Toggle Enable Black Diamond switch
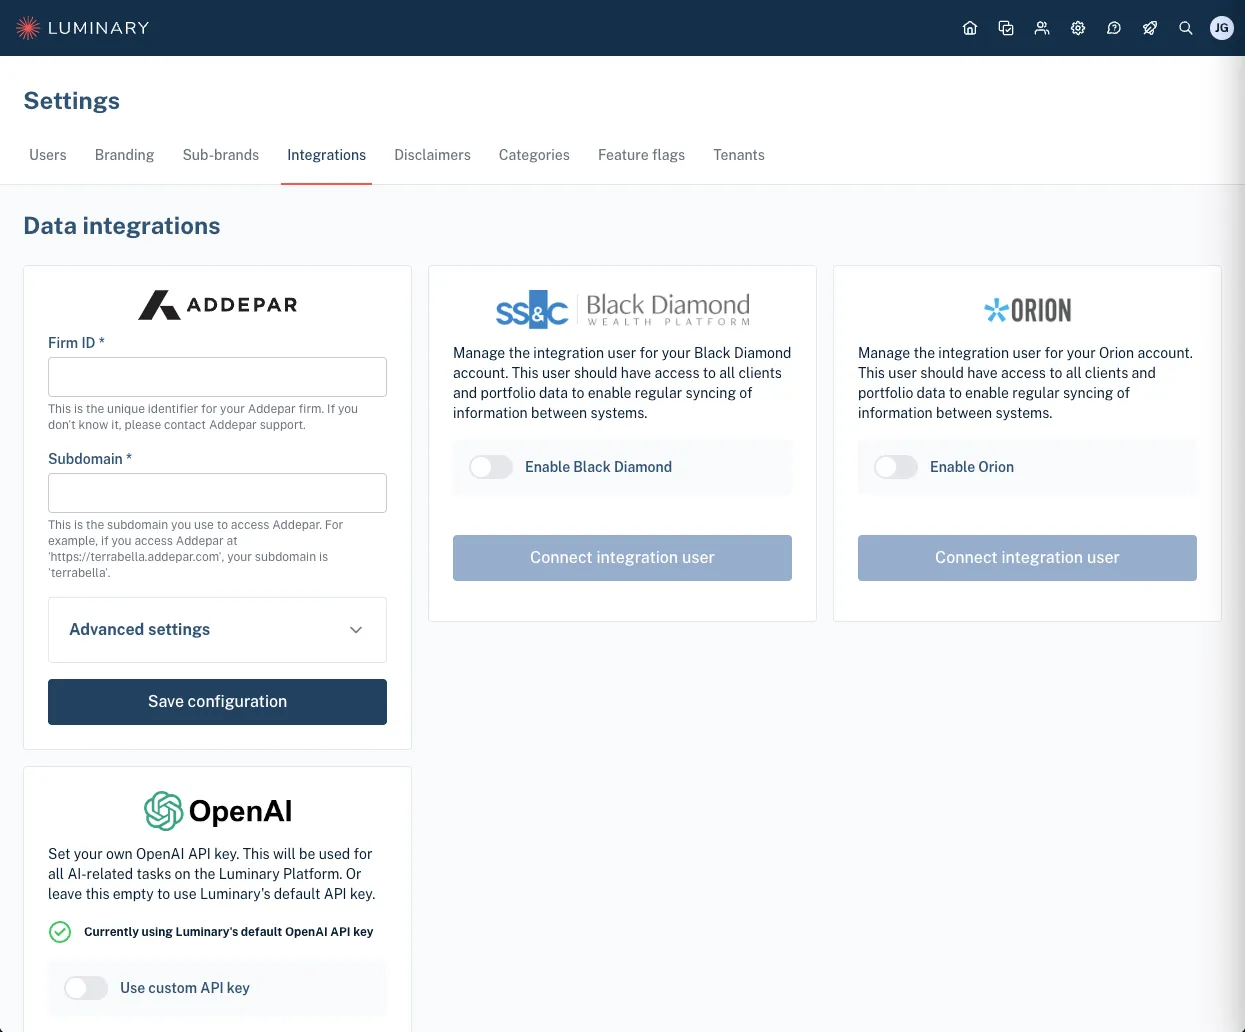This screenshot has height=1032, width=1245. (x=491, y=467)
